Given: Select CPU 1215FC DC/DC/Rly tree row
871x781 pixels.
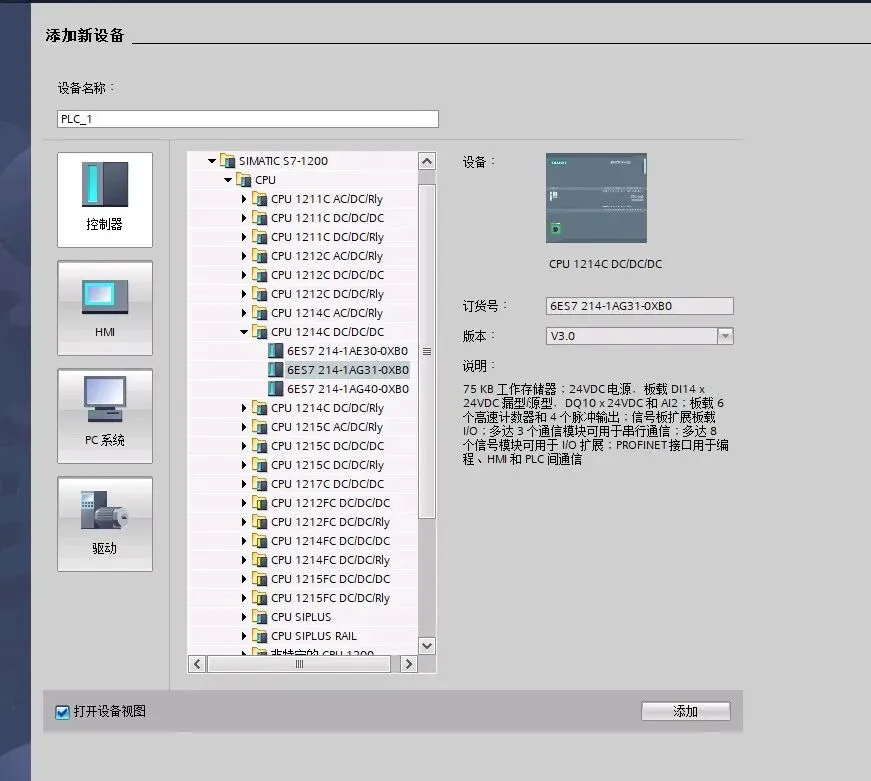Looking at the screenshot, I should pos(331,598).
